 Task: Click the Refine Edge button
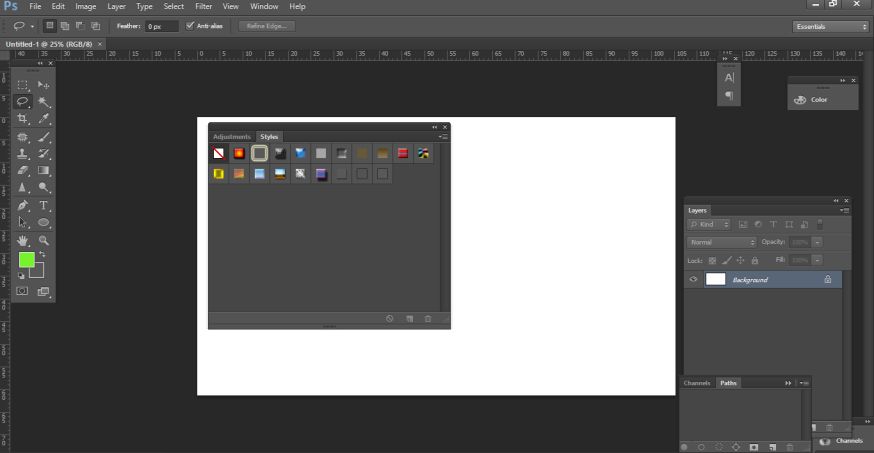coord(266,26)
